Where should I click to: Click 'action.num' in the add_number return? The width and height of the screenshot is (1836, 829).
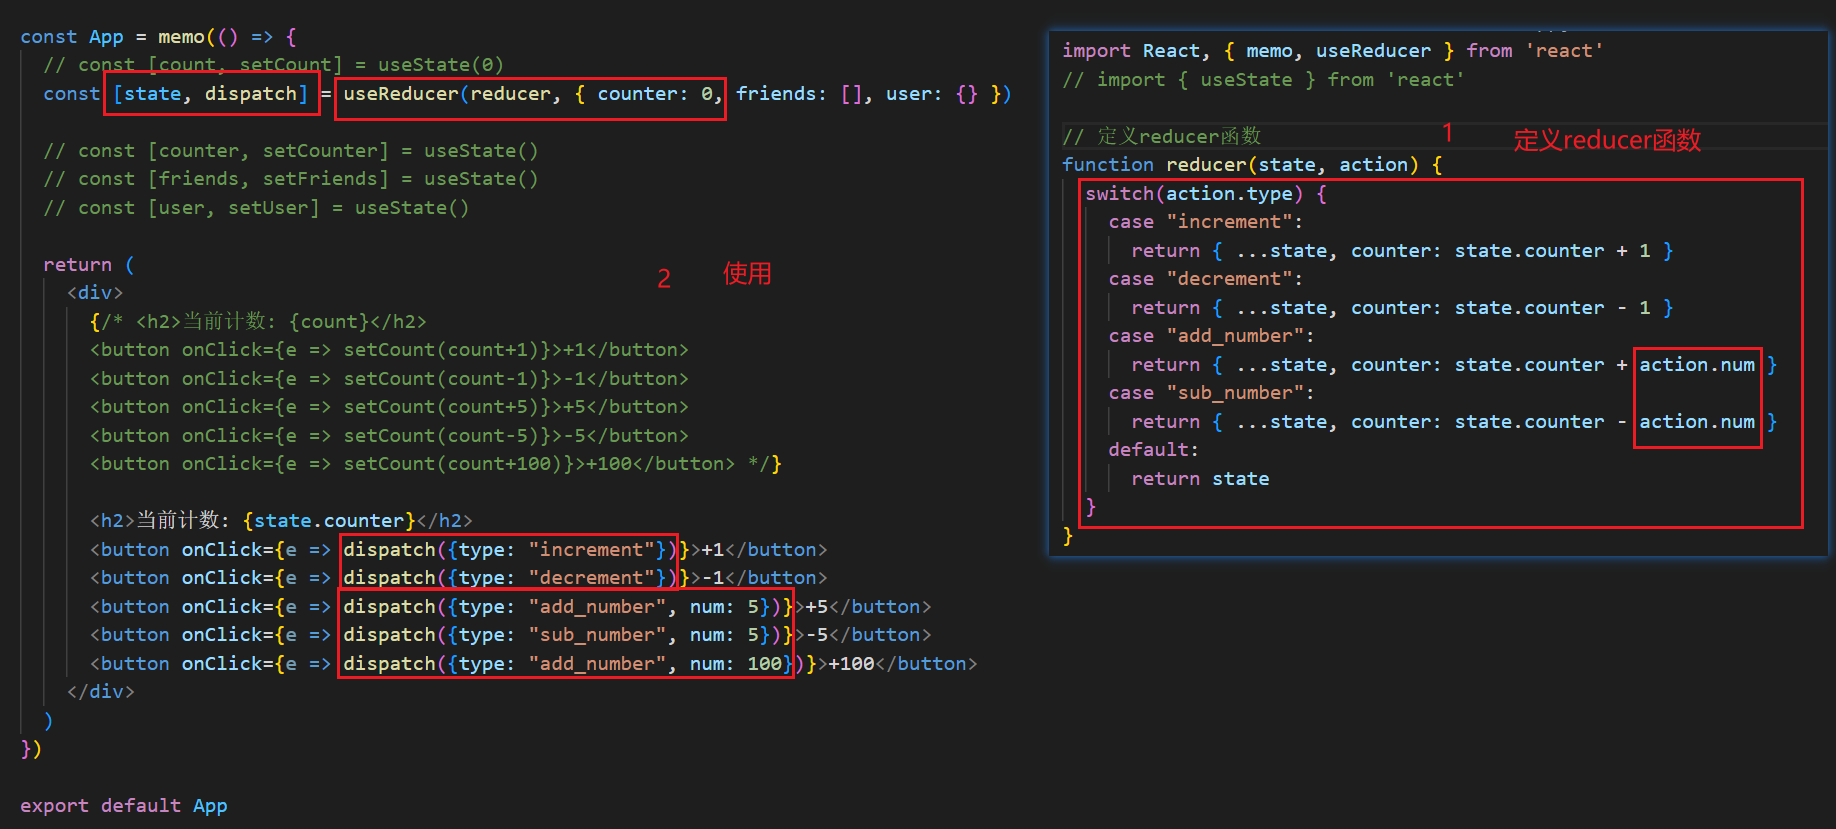click(1697, 365)
